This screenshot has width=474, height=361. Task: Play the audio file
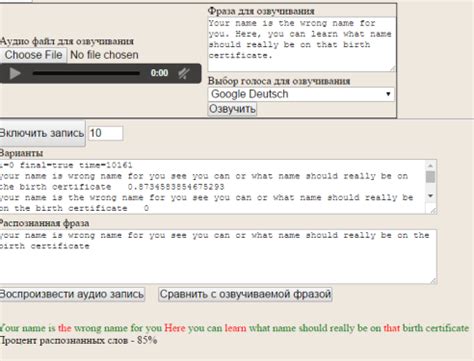pyautogui.click(x=15, y=73)
